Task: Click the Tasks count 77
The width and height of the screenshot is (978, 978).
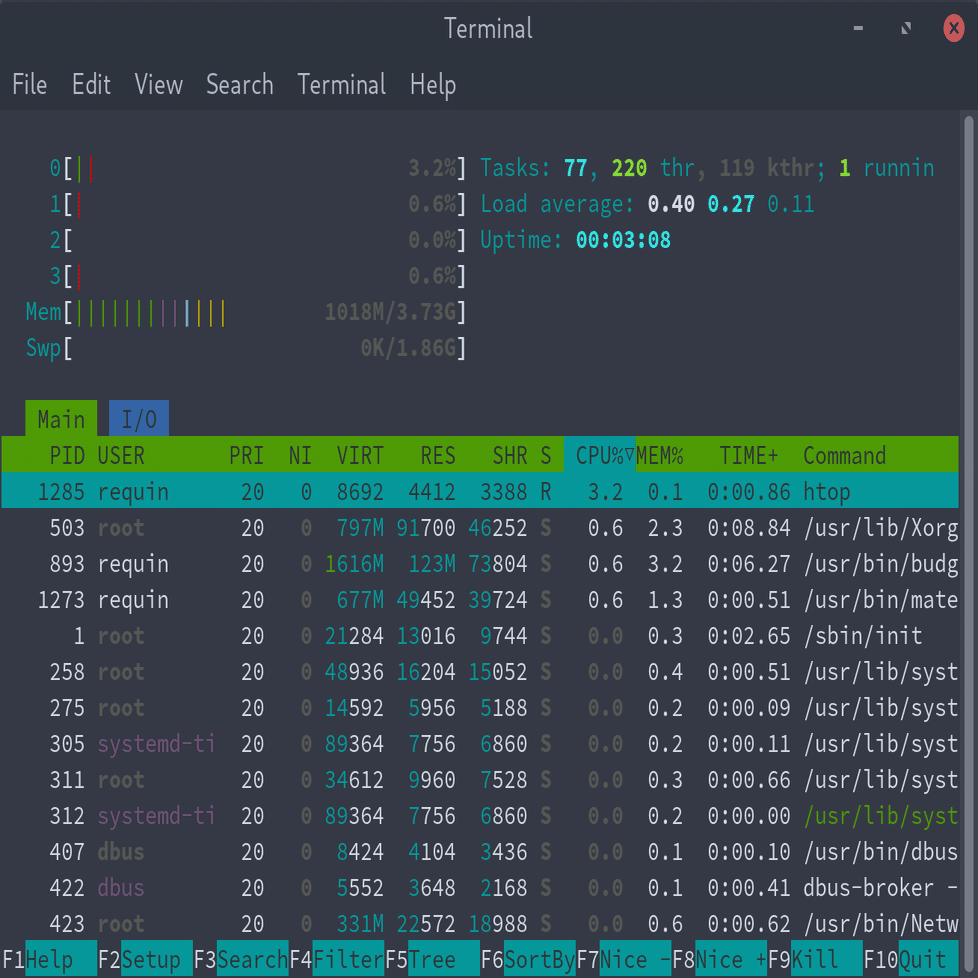Action: coord(575,168)
